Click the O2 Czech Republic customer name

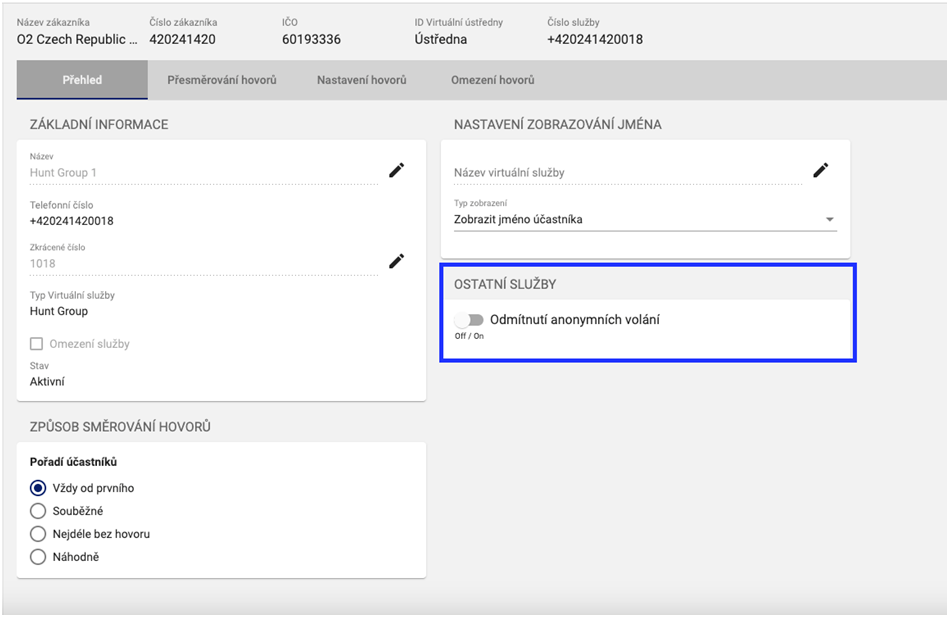77,40
